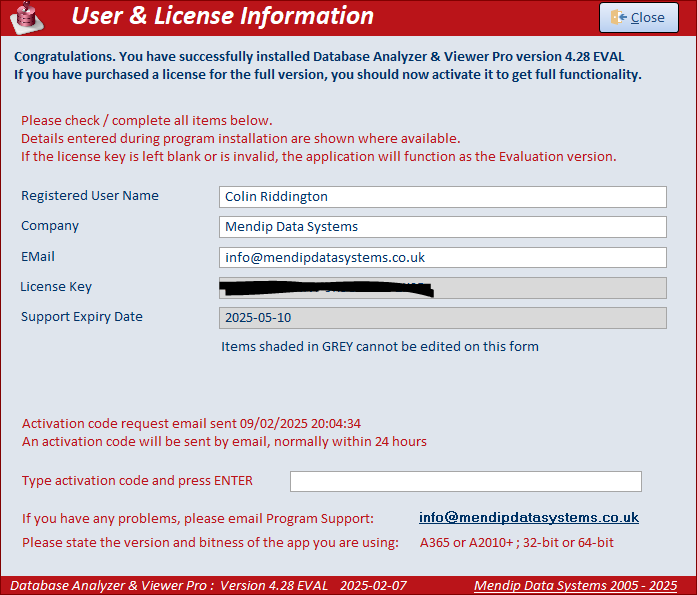
Task: Focus the activation code input box
Action: (x=466, y=481)
